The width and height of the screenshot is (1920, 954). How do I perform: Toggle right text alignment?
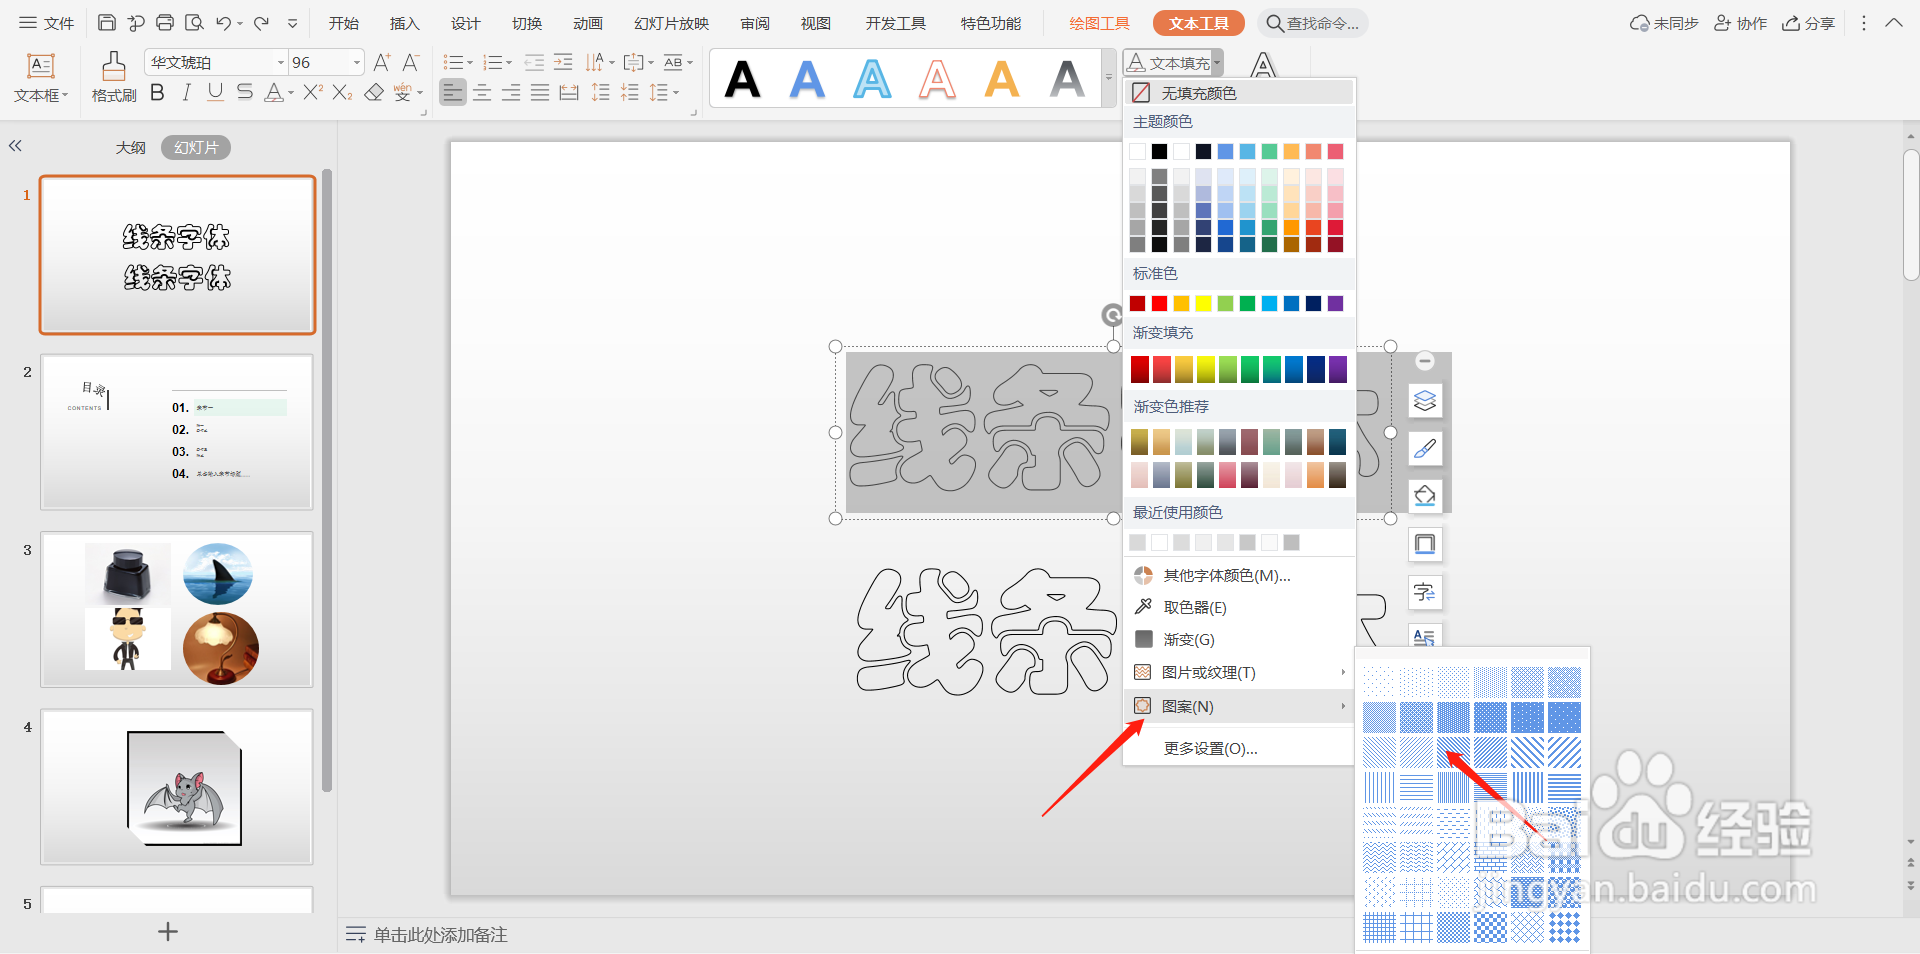point(511,93)
